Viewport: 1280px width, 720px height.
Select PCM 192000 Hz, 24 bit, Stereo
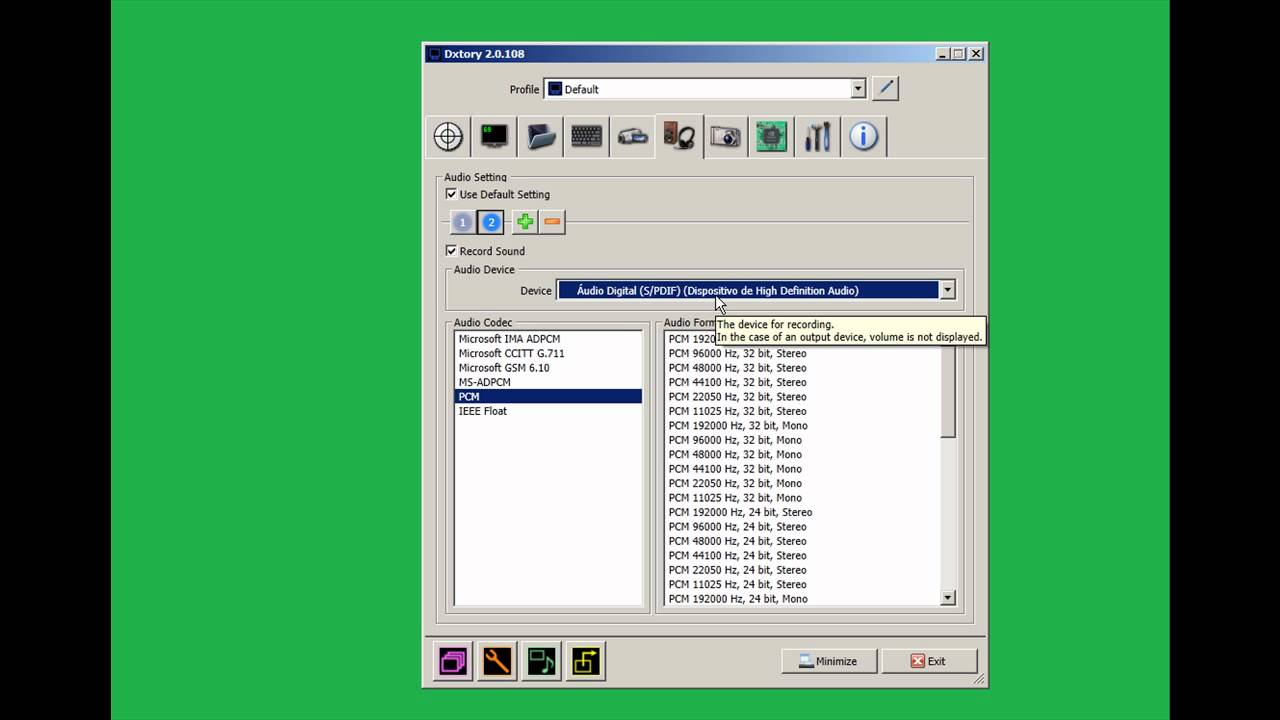click(x=803, y=512)
